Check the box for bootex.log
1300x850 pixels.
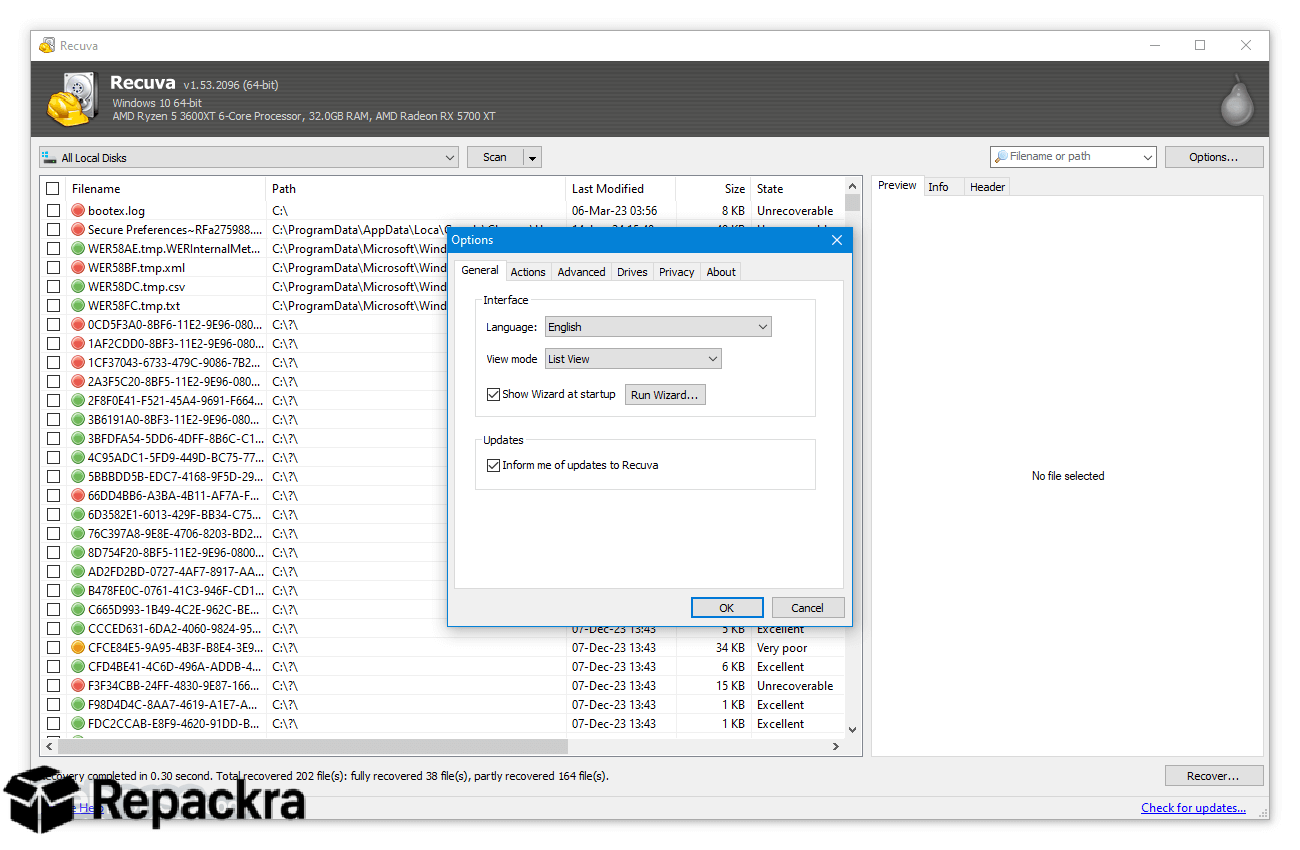point(53,211)
